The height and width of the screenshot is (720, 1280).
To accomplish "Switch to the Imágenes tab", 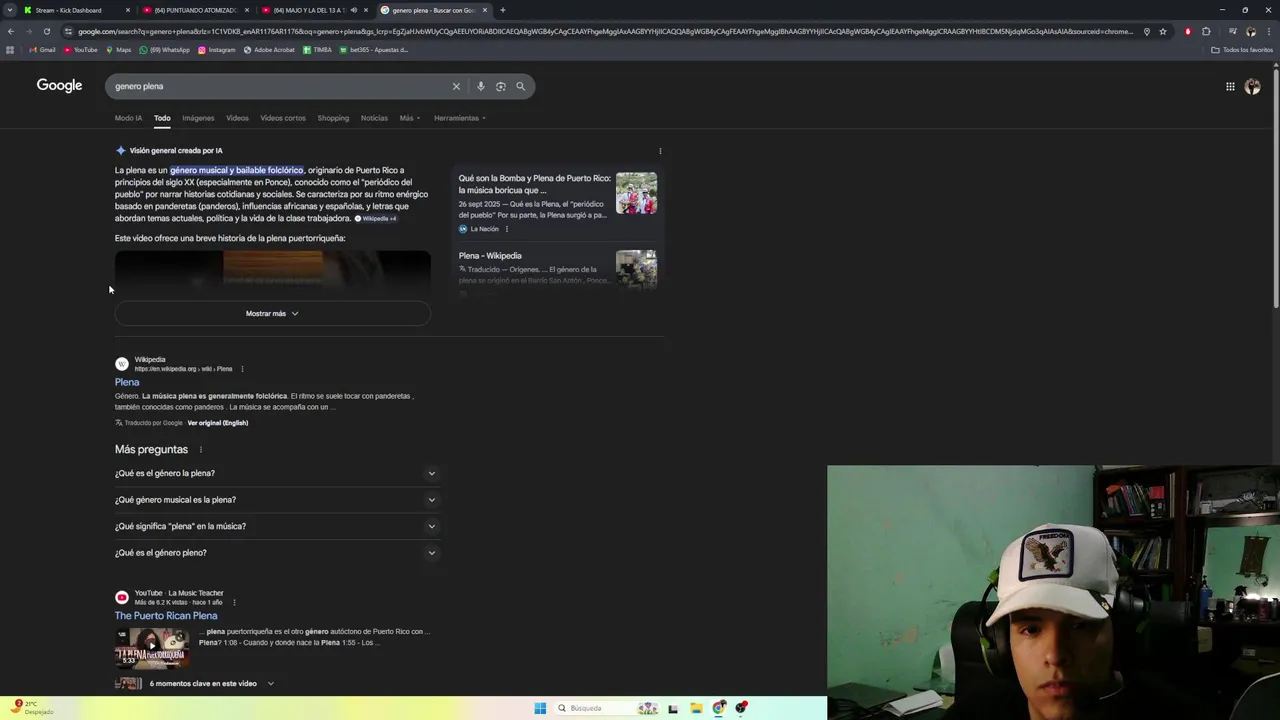I will tap(198, 118).
